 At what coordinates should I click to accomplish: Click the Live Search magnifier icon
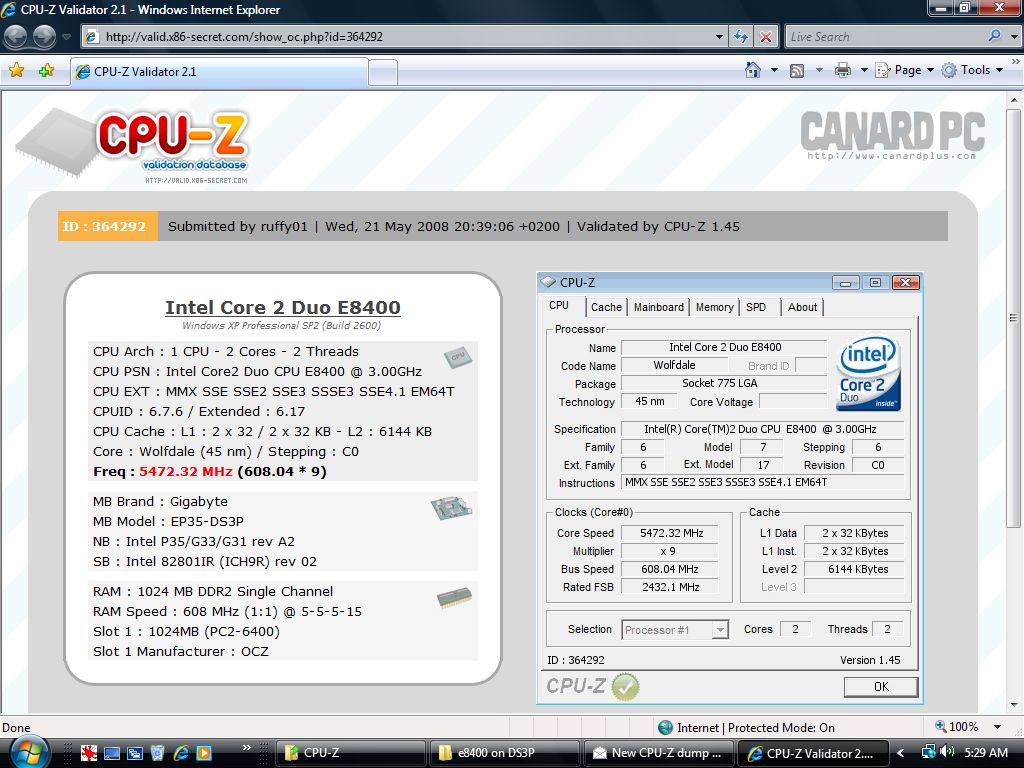click(995, 37)
